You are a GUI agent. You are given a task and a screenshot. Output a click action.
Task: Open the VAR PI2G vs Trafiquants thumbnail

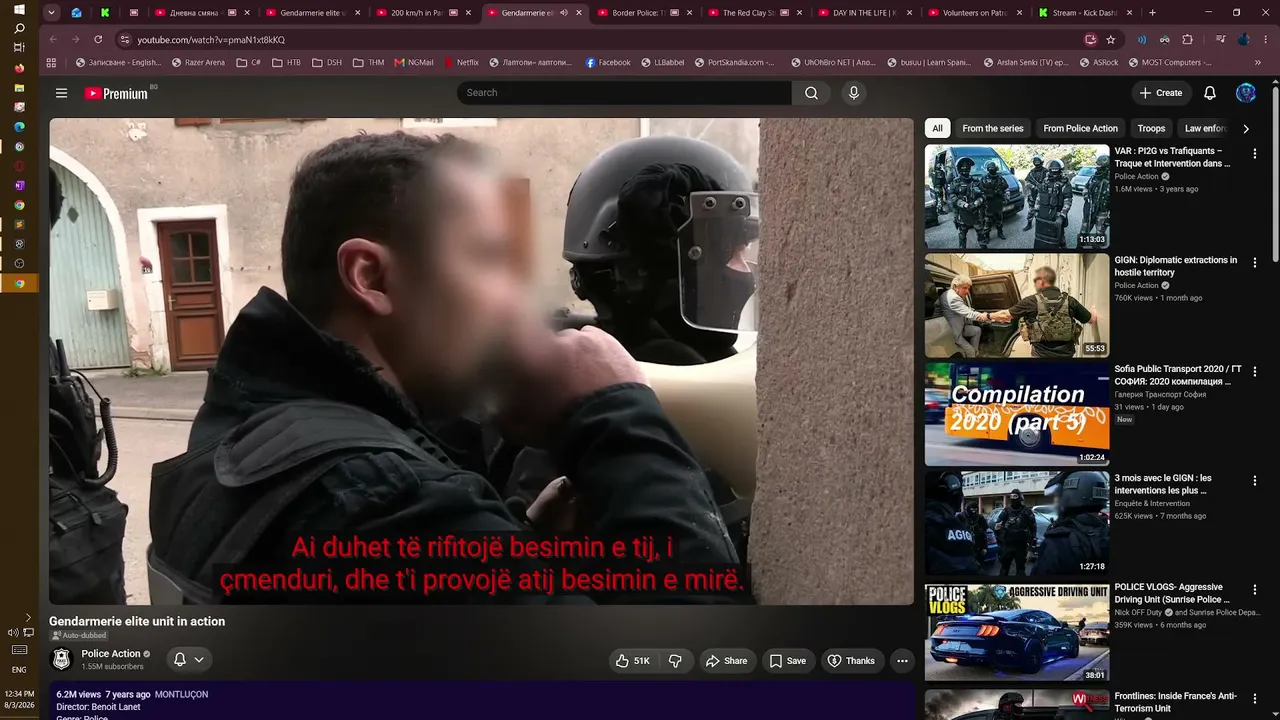tap(1017, 197)
